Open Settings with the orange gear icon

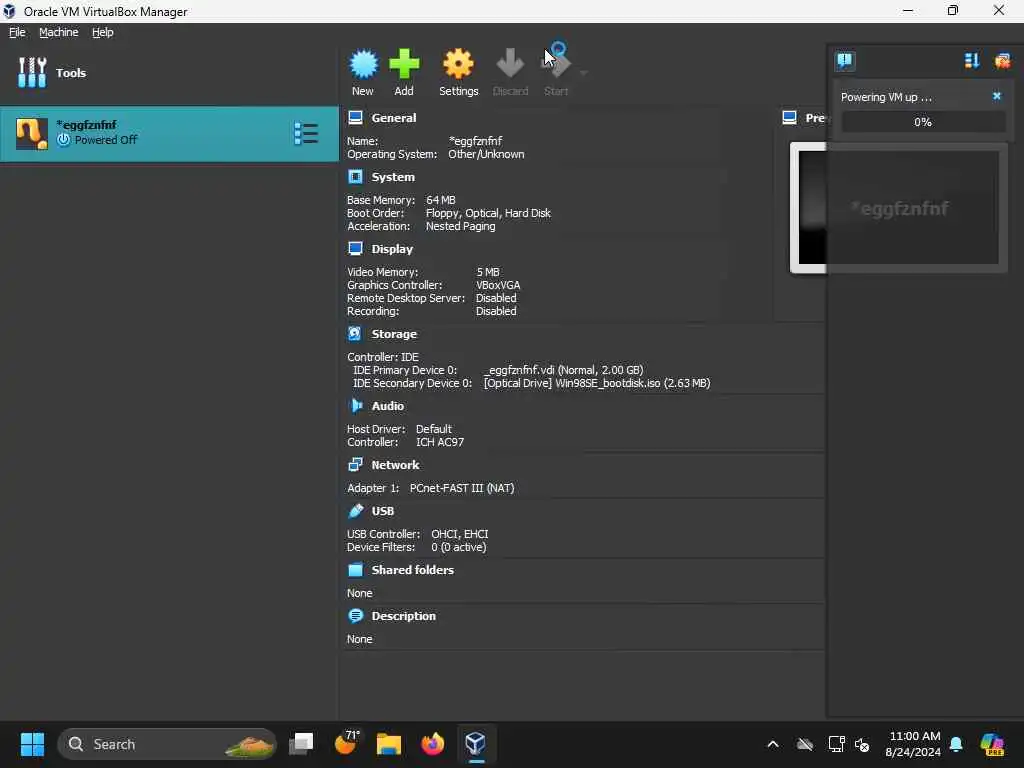(458, 64)
